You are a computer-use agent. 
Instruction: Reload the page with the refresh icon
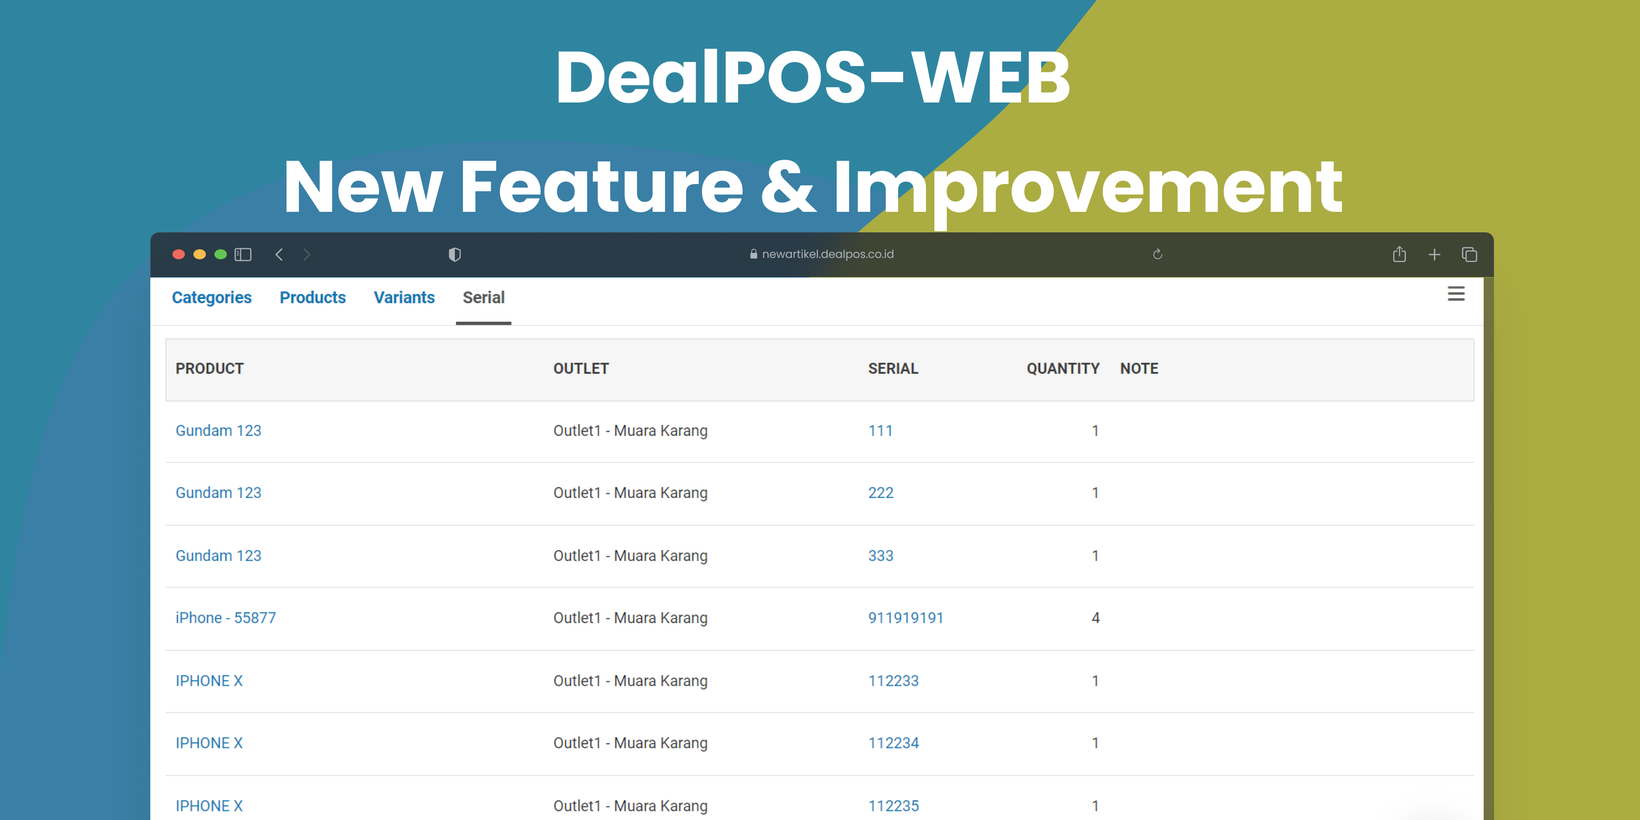click(x=1157, y=254)
